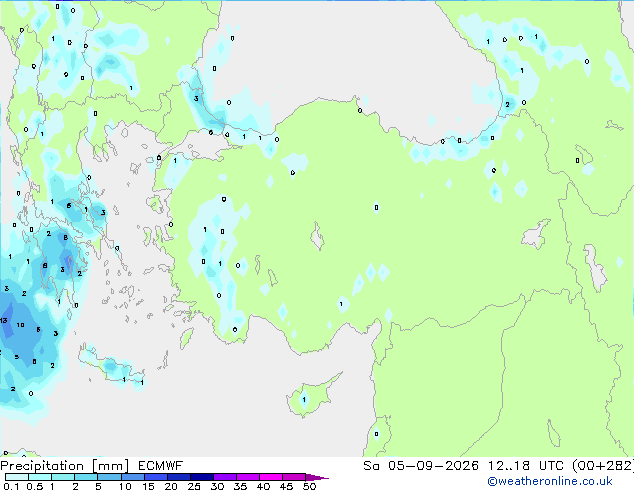Click the 0.1 legend scale label
Image resolution: width=634 pixels, height=490 pixels.
tap(11, 486)
